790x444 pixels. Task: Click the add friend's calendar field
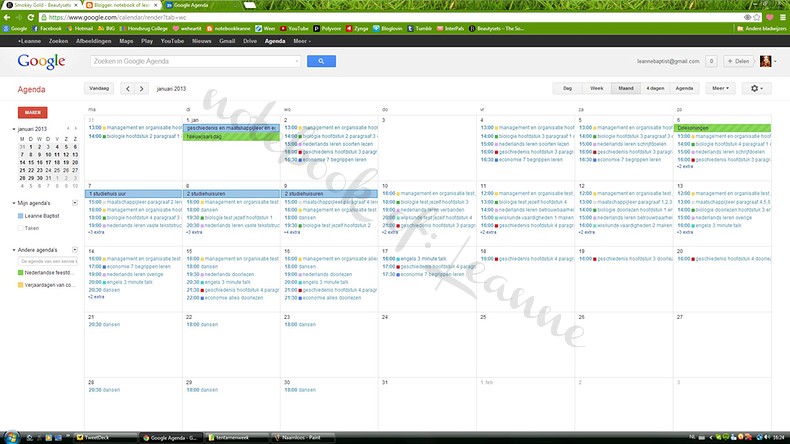pos(48,261)
